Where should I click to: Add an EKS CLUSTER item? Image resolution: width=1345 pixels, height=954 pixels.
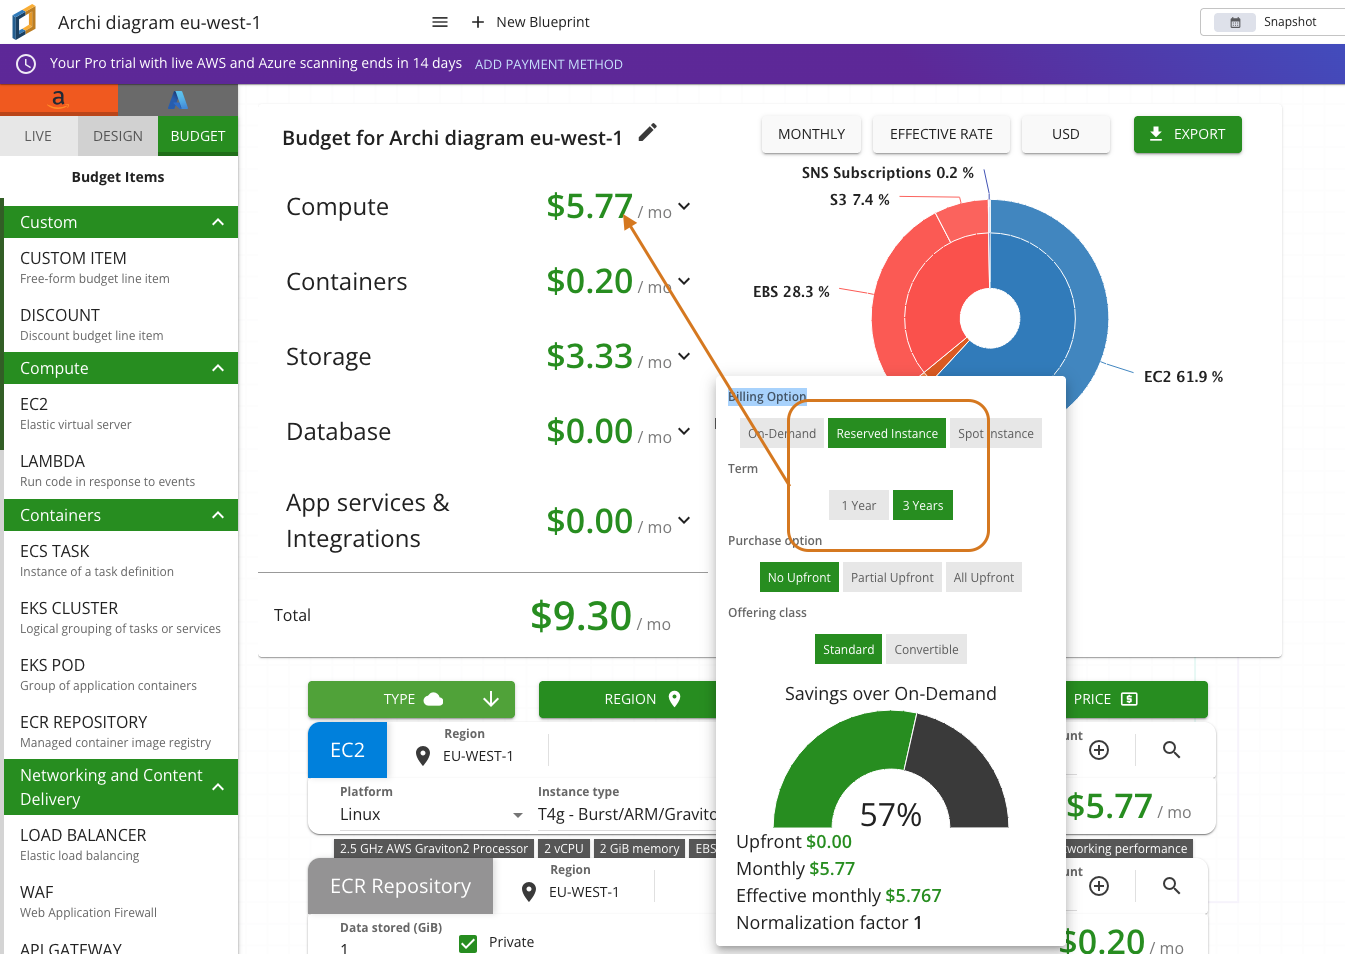[119, 617]
